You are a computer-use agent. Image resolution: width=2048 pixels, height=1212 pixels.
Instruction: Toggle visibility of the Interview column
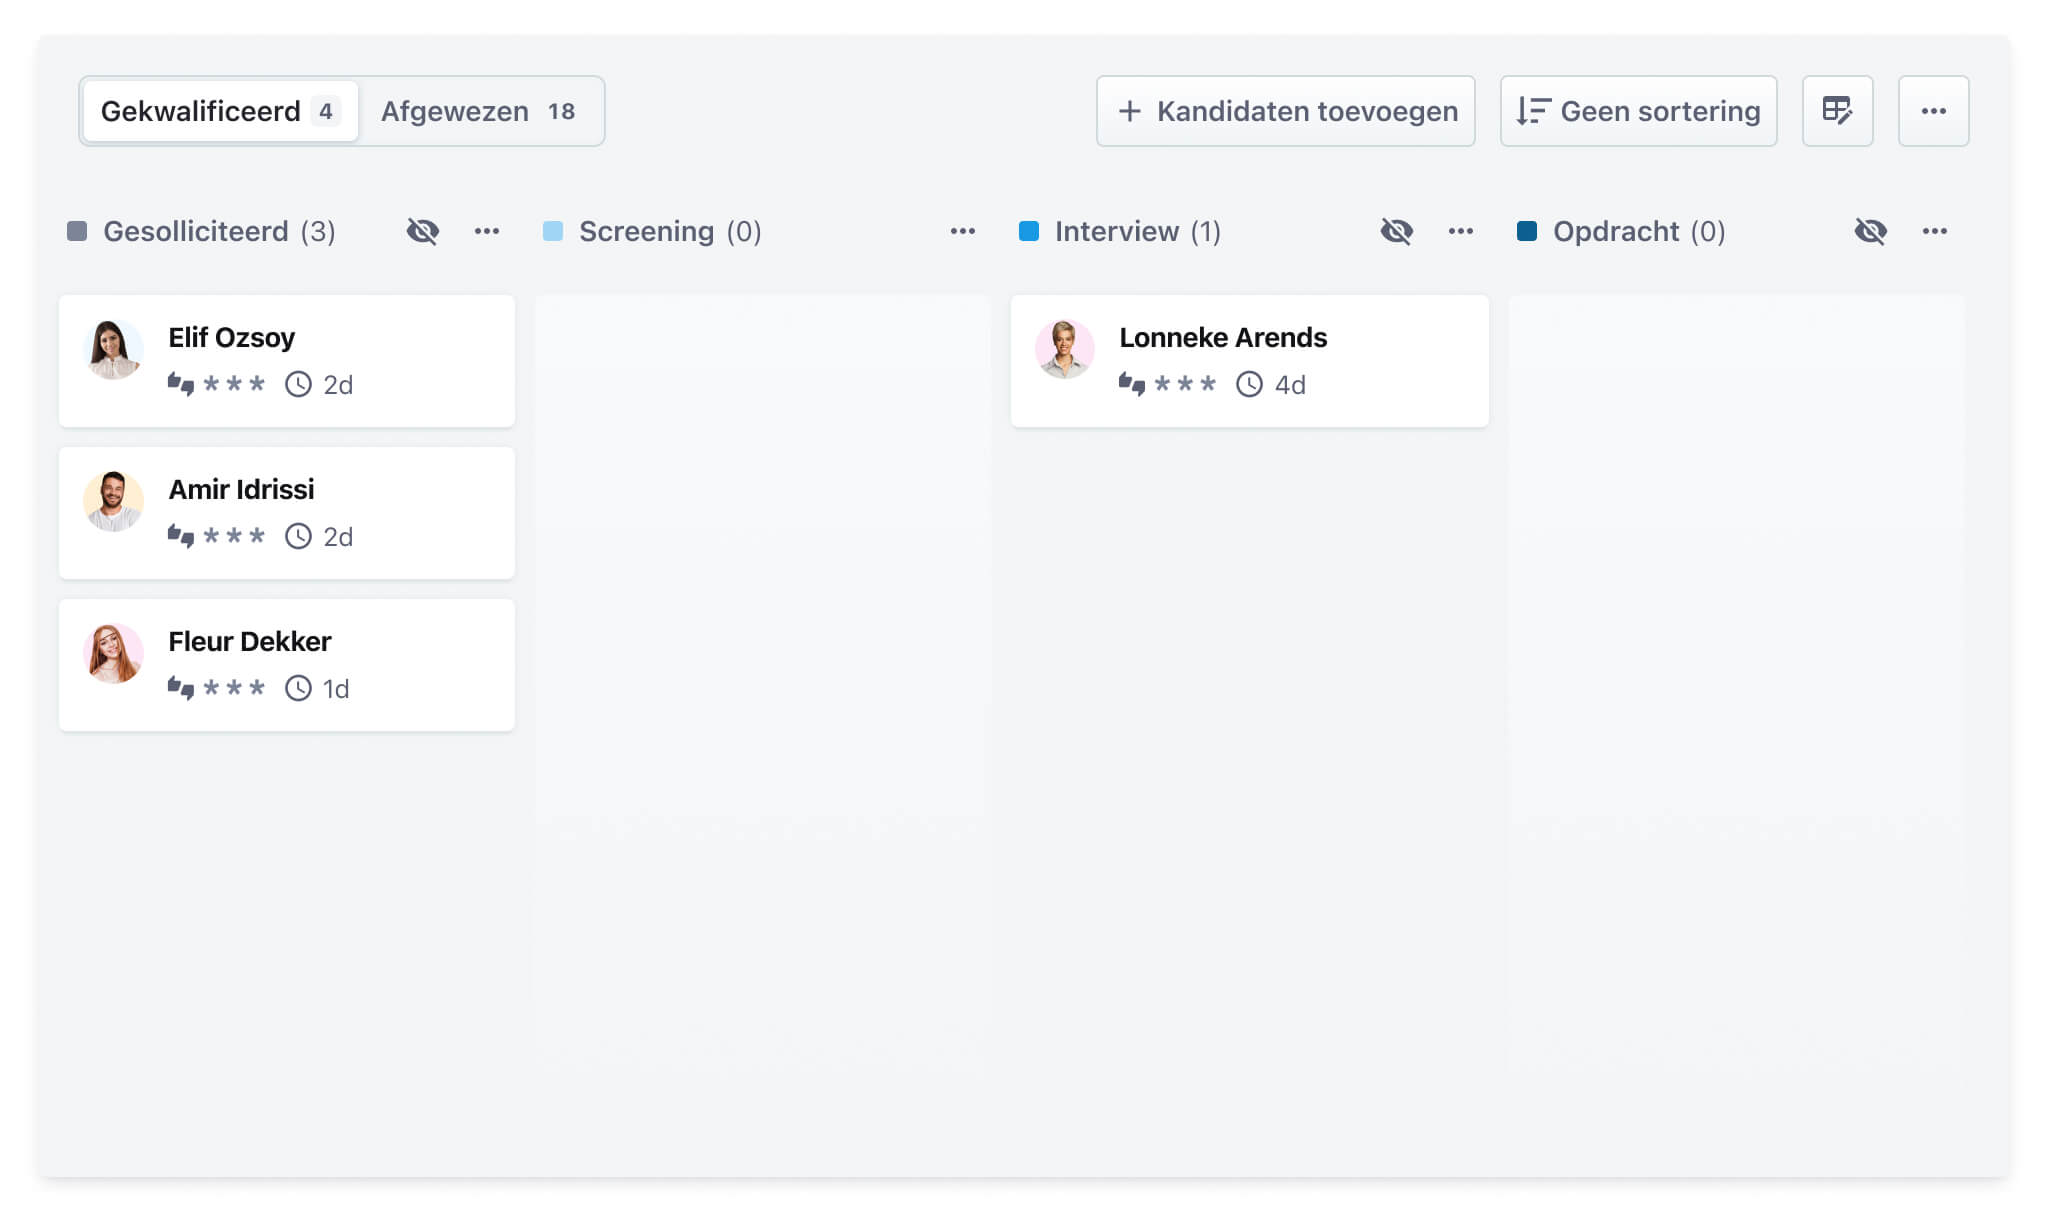tap(1397, 231)
